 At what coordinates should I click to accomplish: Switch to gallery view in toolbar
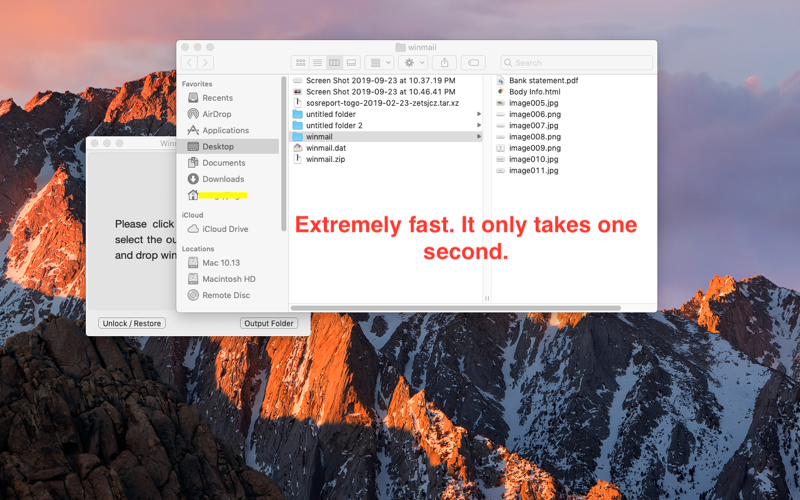click(x=352, y=63)
